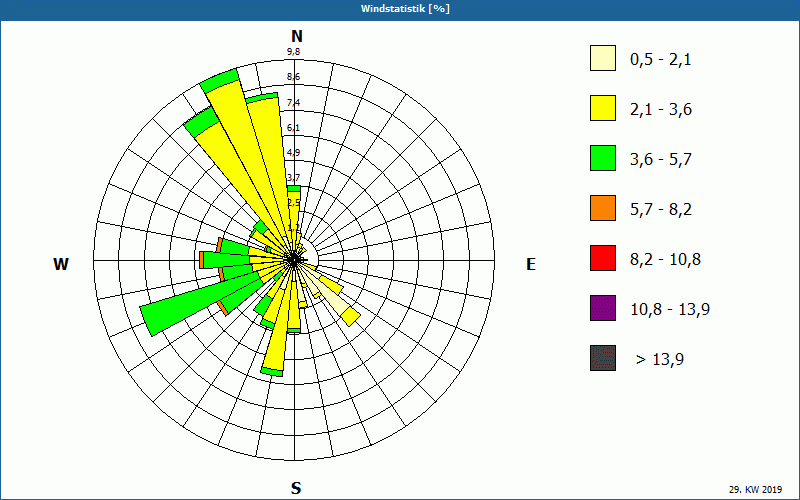Click the legend label '> 13,9'
Viewport: 800px width, 500px height.
click(660, 360)
